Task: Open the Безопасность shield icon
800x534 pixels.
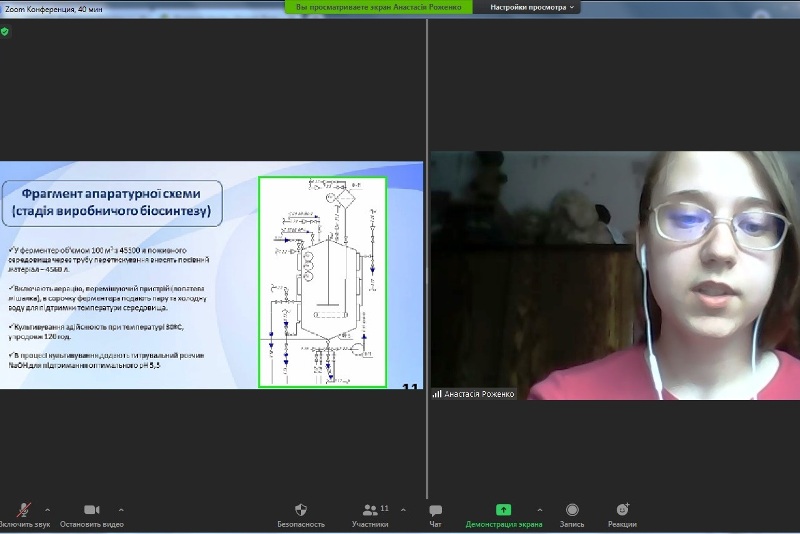Action: 301,510
